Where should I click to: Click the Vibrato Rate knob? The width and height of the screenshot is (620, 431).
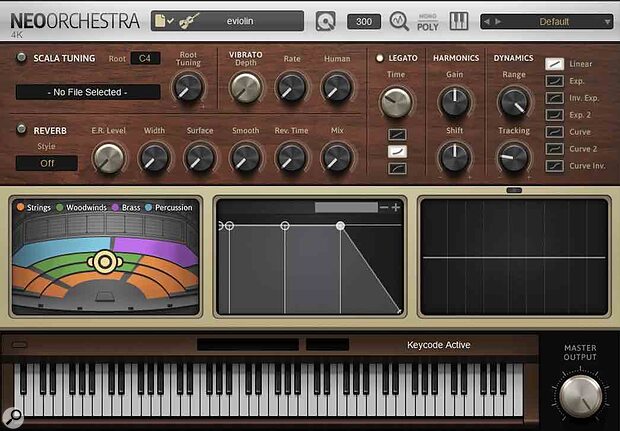(x=291, y=87)
